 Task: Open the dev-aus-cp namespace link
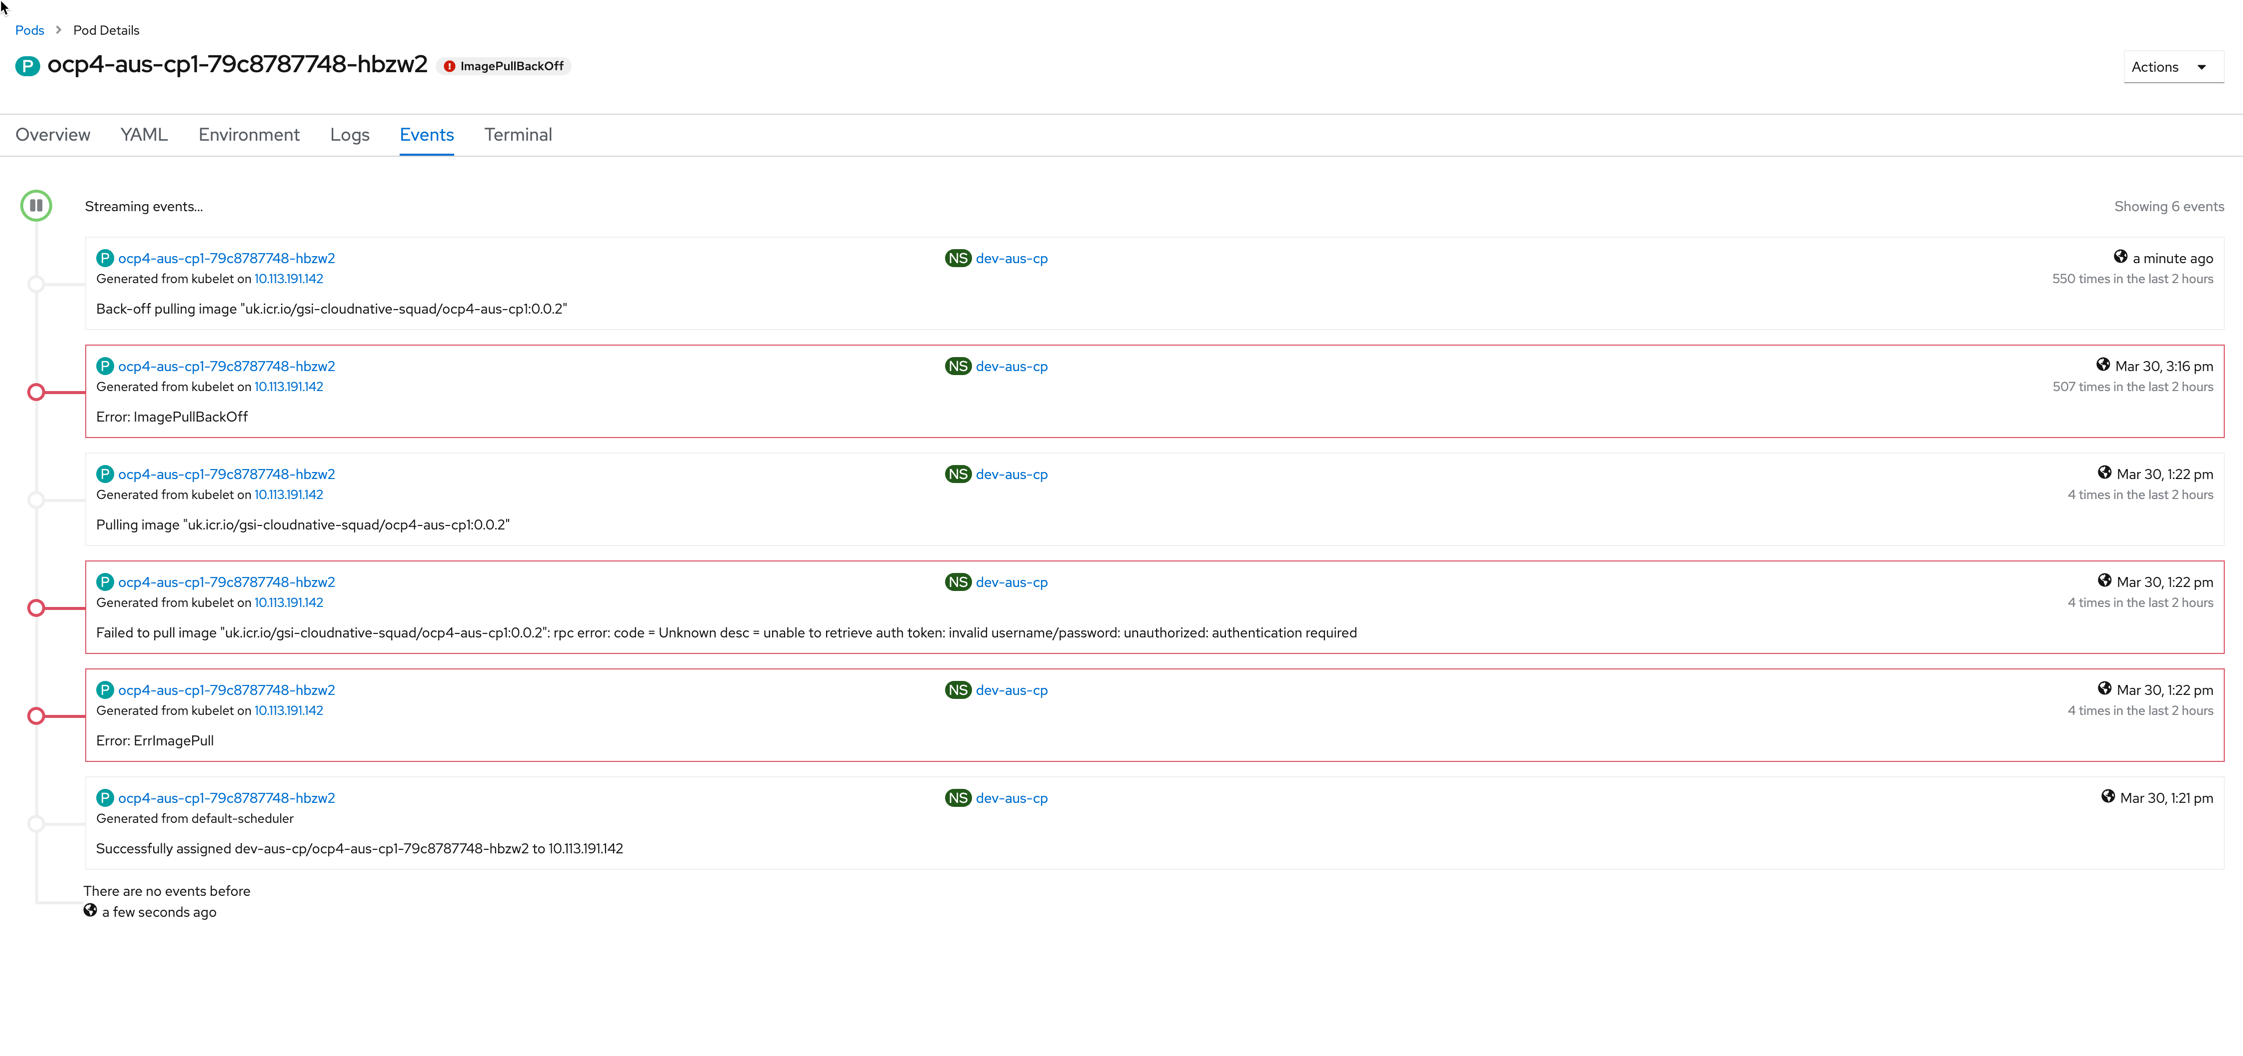(1012, 258)
